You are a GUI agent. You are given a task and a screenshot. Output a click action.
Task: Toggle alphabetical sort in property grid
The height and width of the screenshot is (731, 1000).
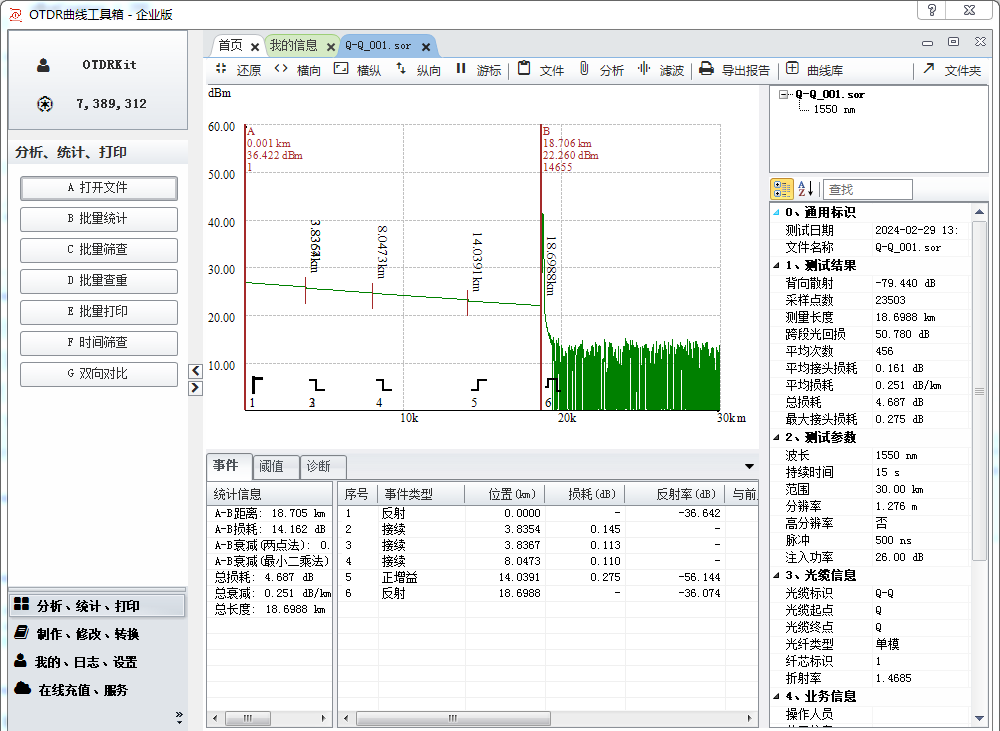(805, 189)
